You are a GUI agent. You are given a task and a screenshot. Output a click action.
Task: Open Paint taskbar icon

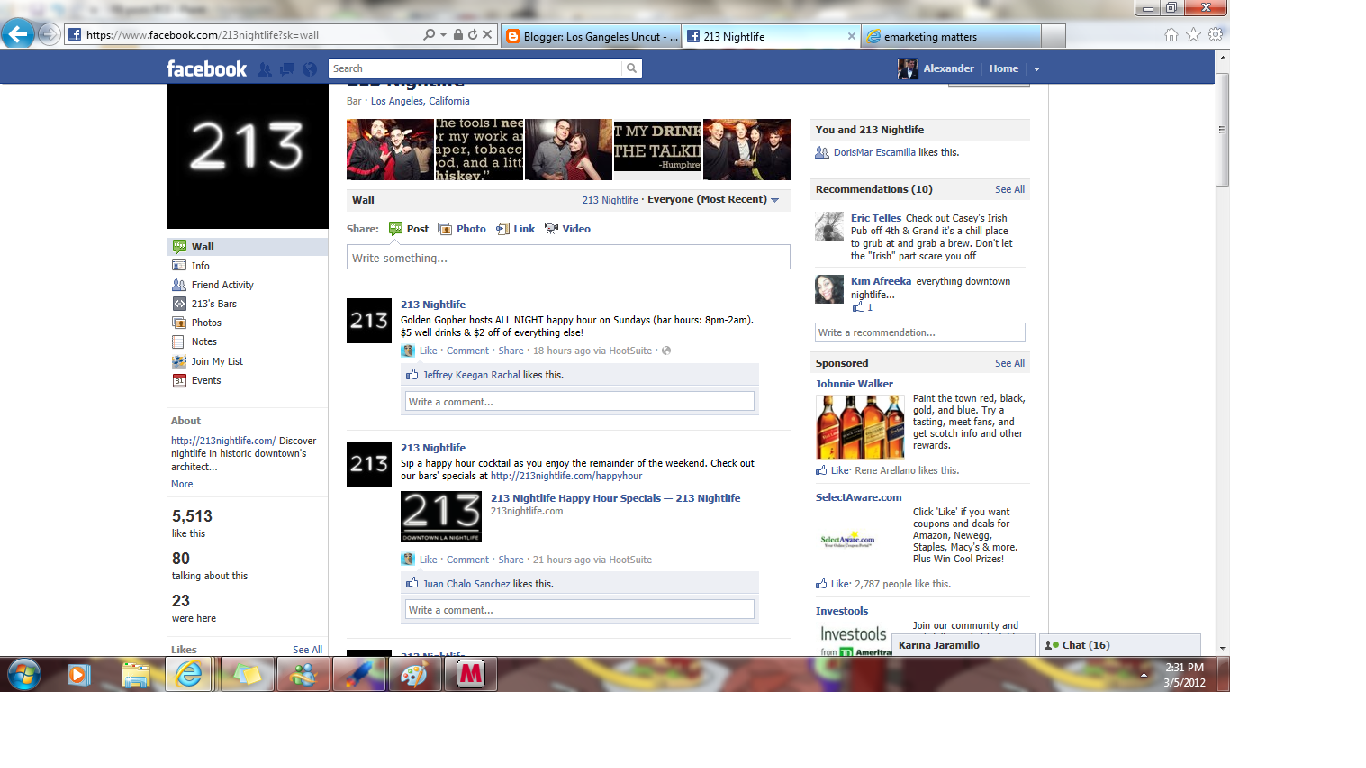[412, 675]
